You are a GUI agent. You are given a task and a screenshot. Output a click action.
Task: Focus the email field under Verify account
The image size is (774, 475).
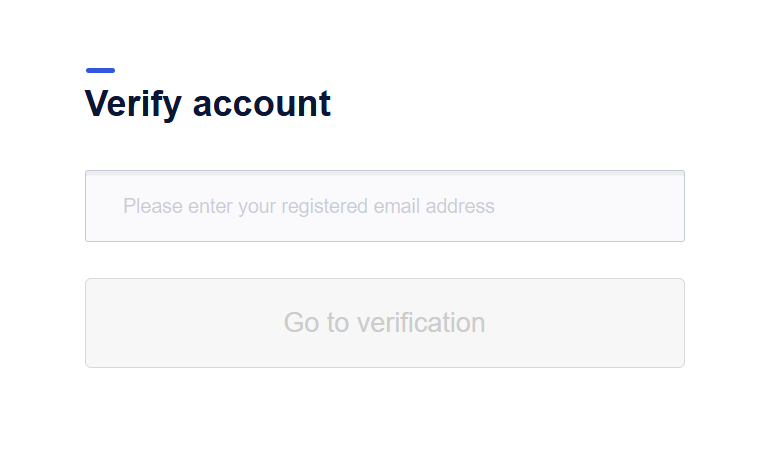[385, 206]
